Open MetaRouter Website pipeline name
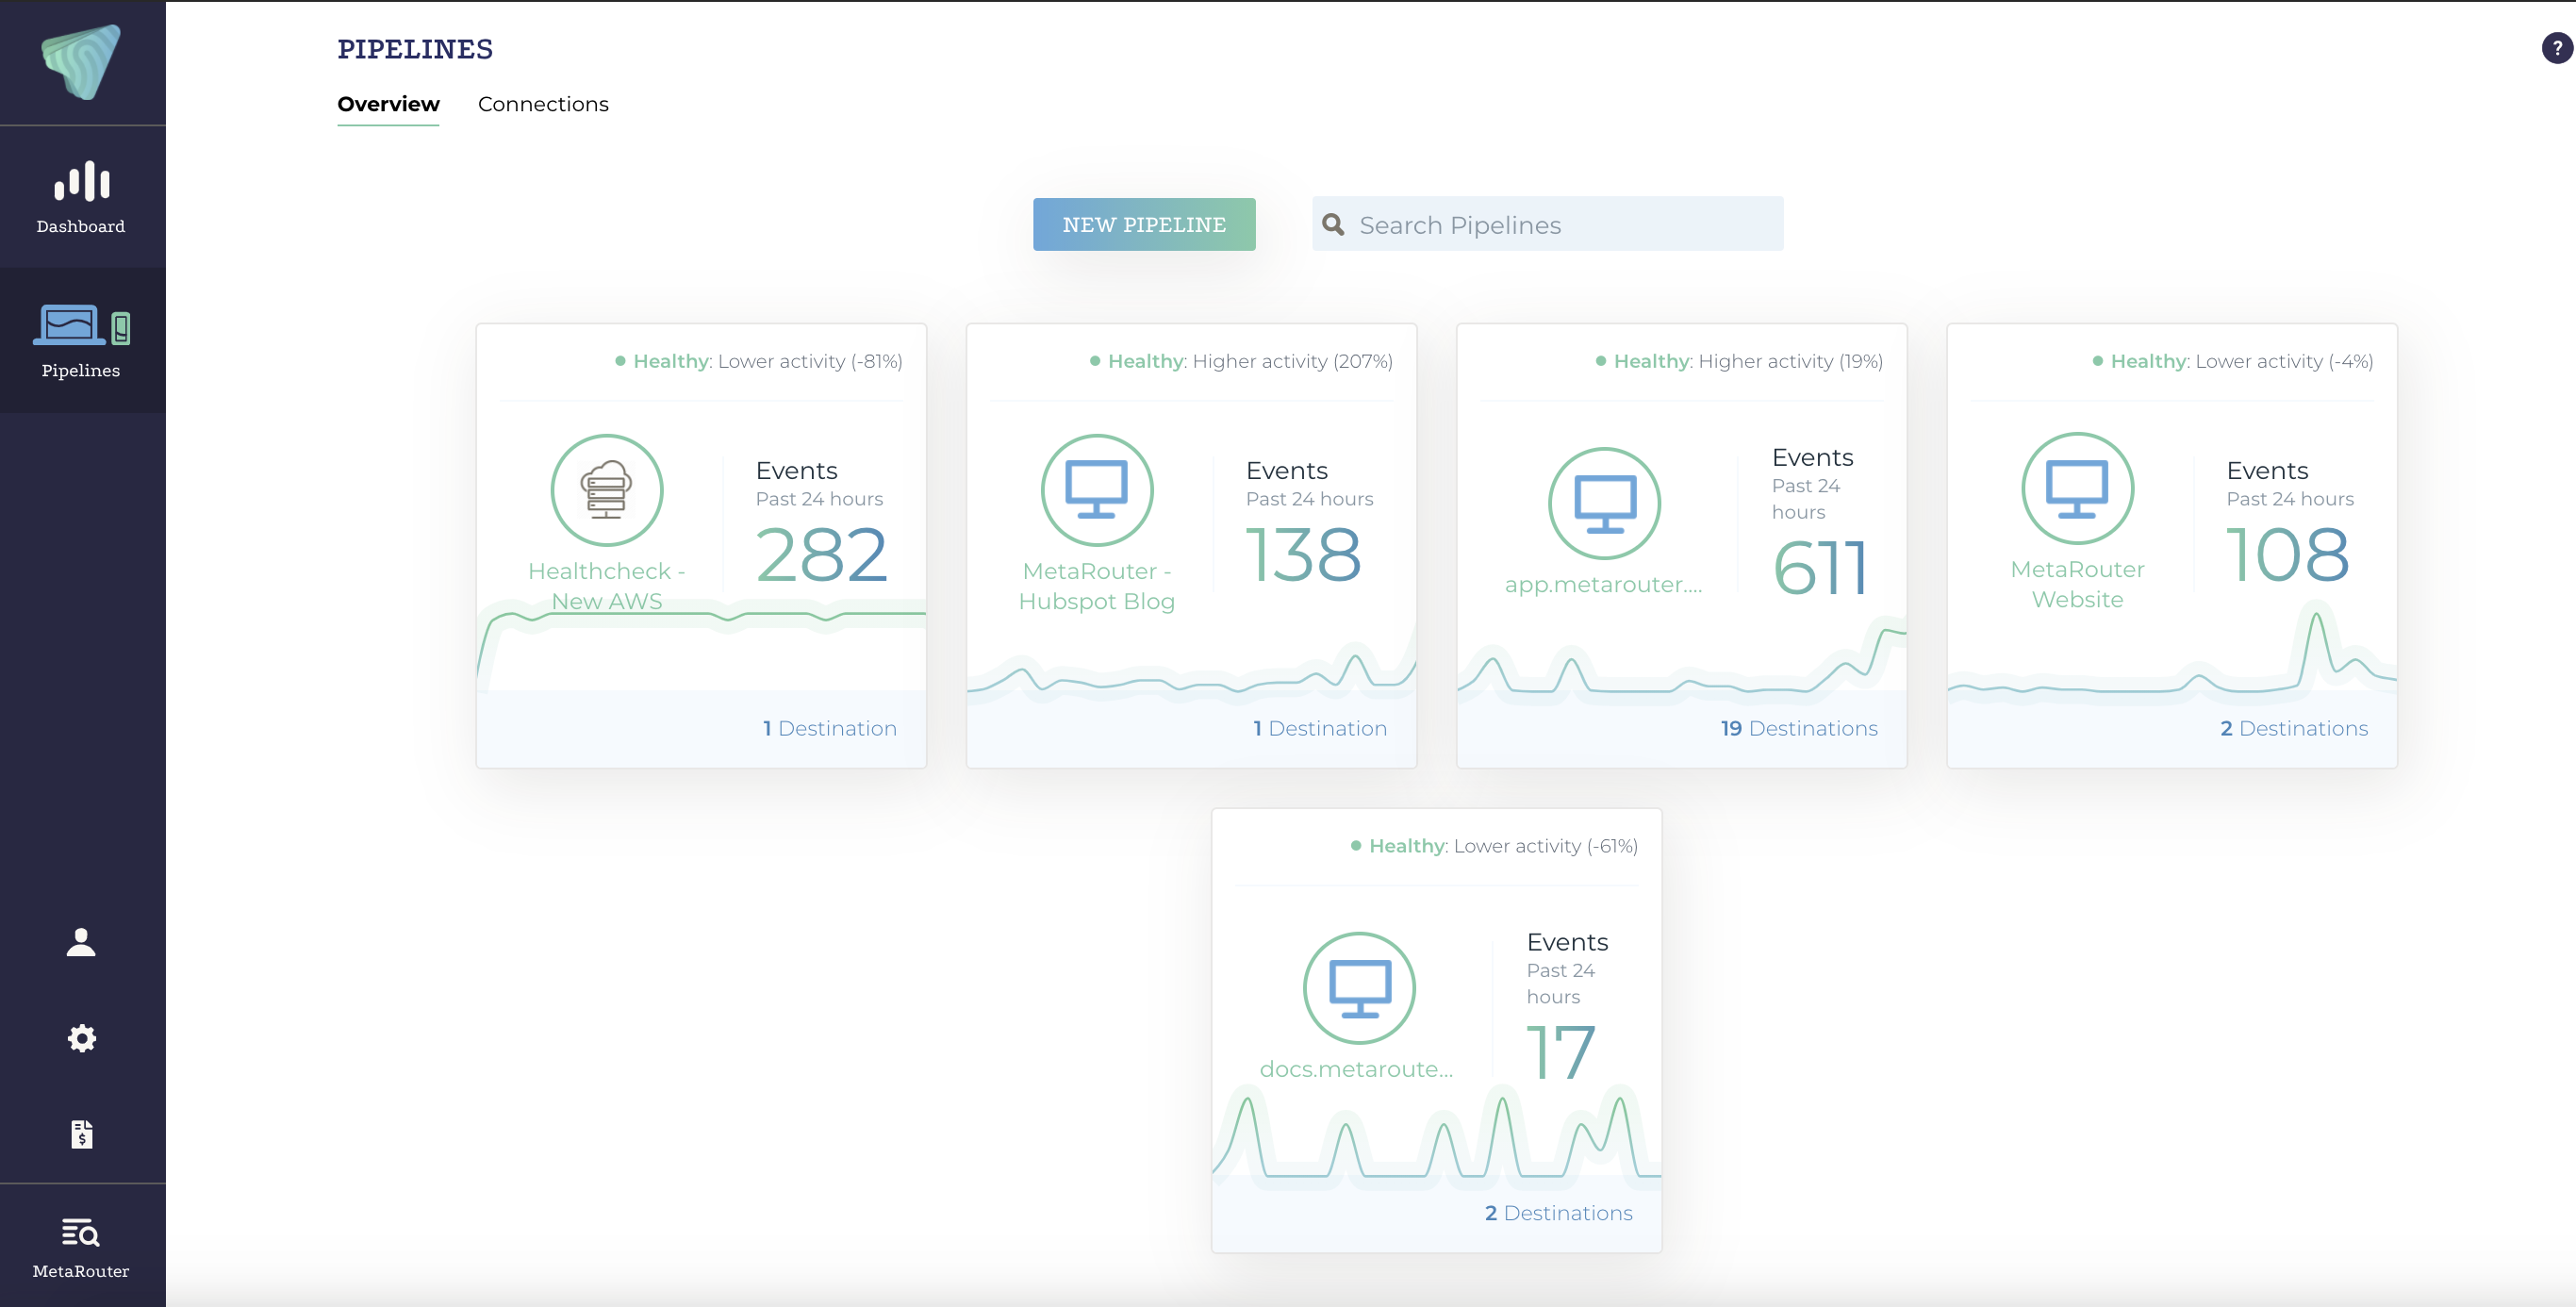The width and height of the screenshot is (2576, 1307). (x=2077, y=584)
